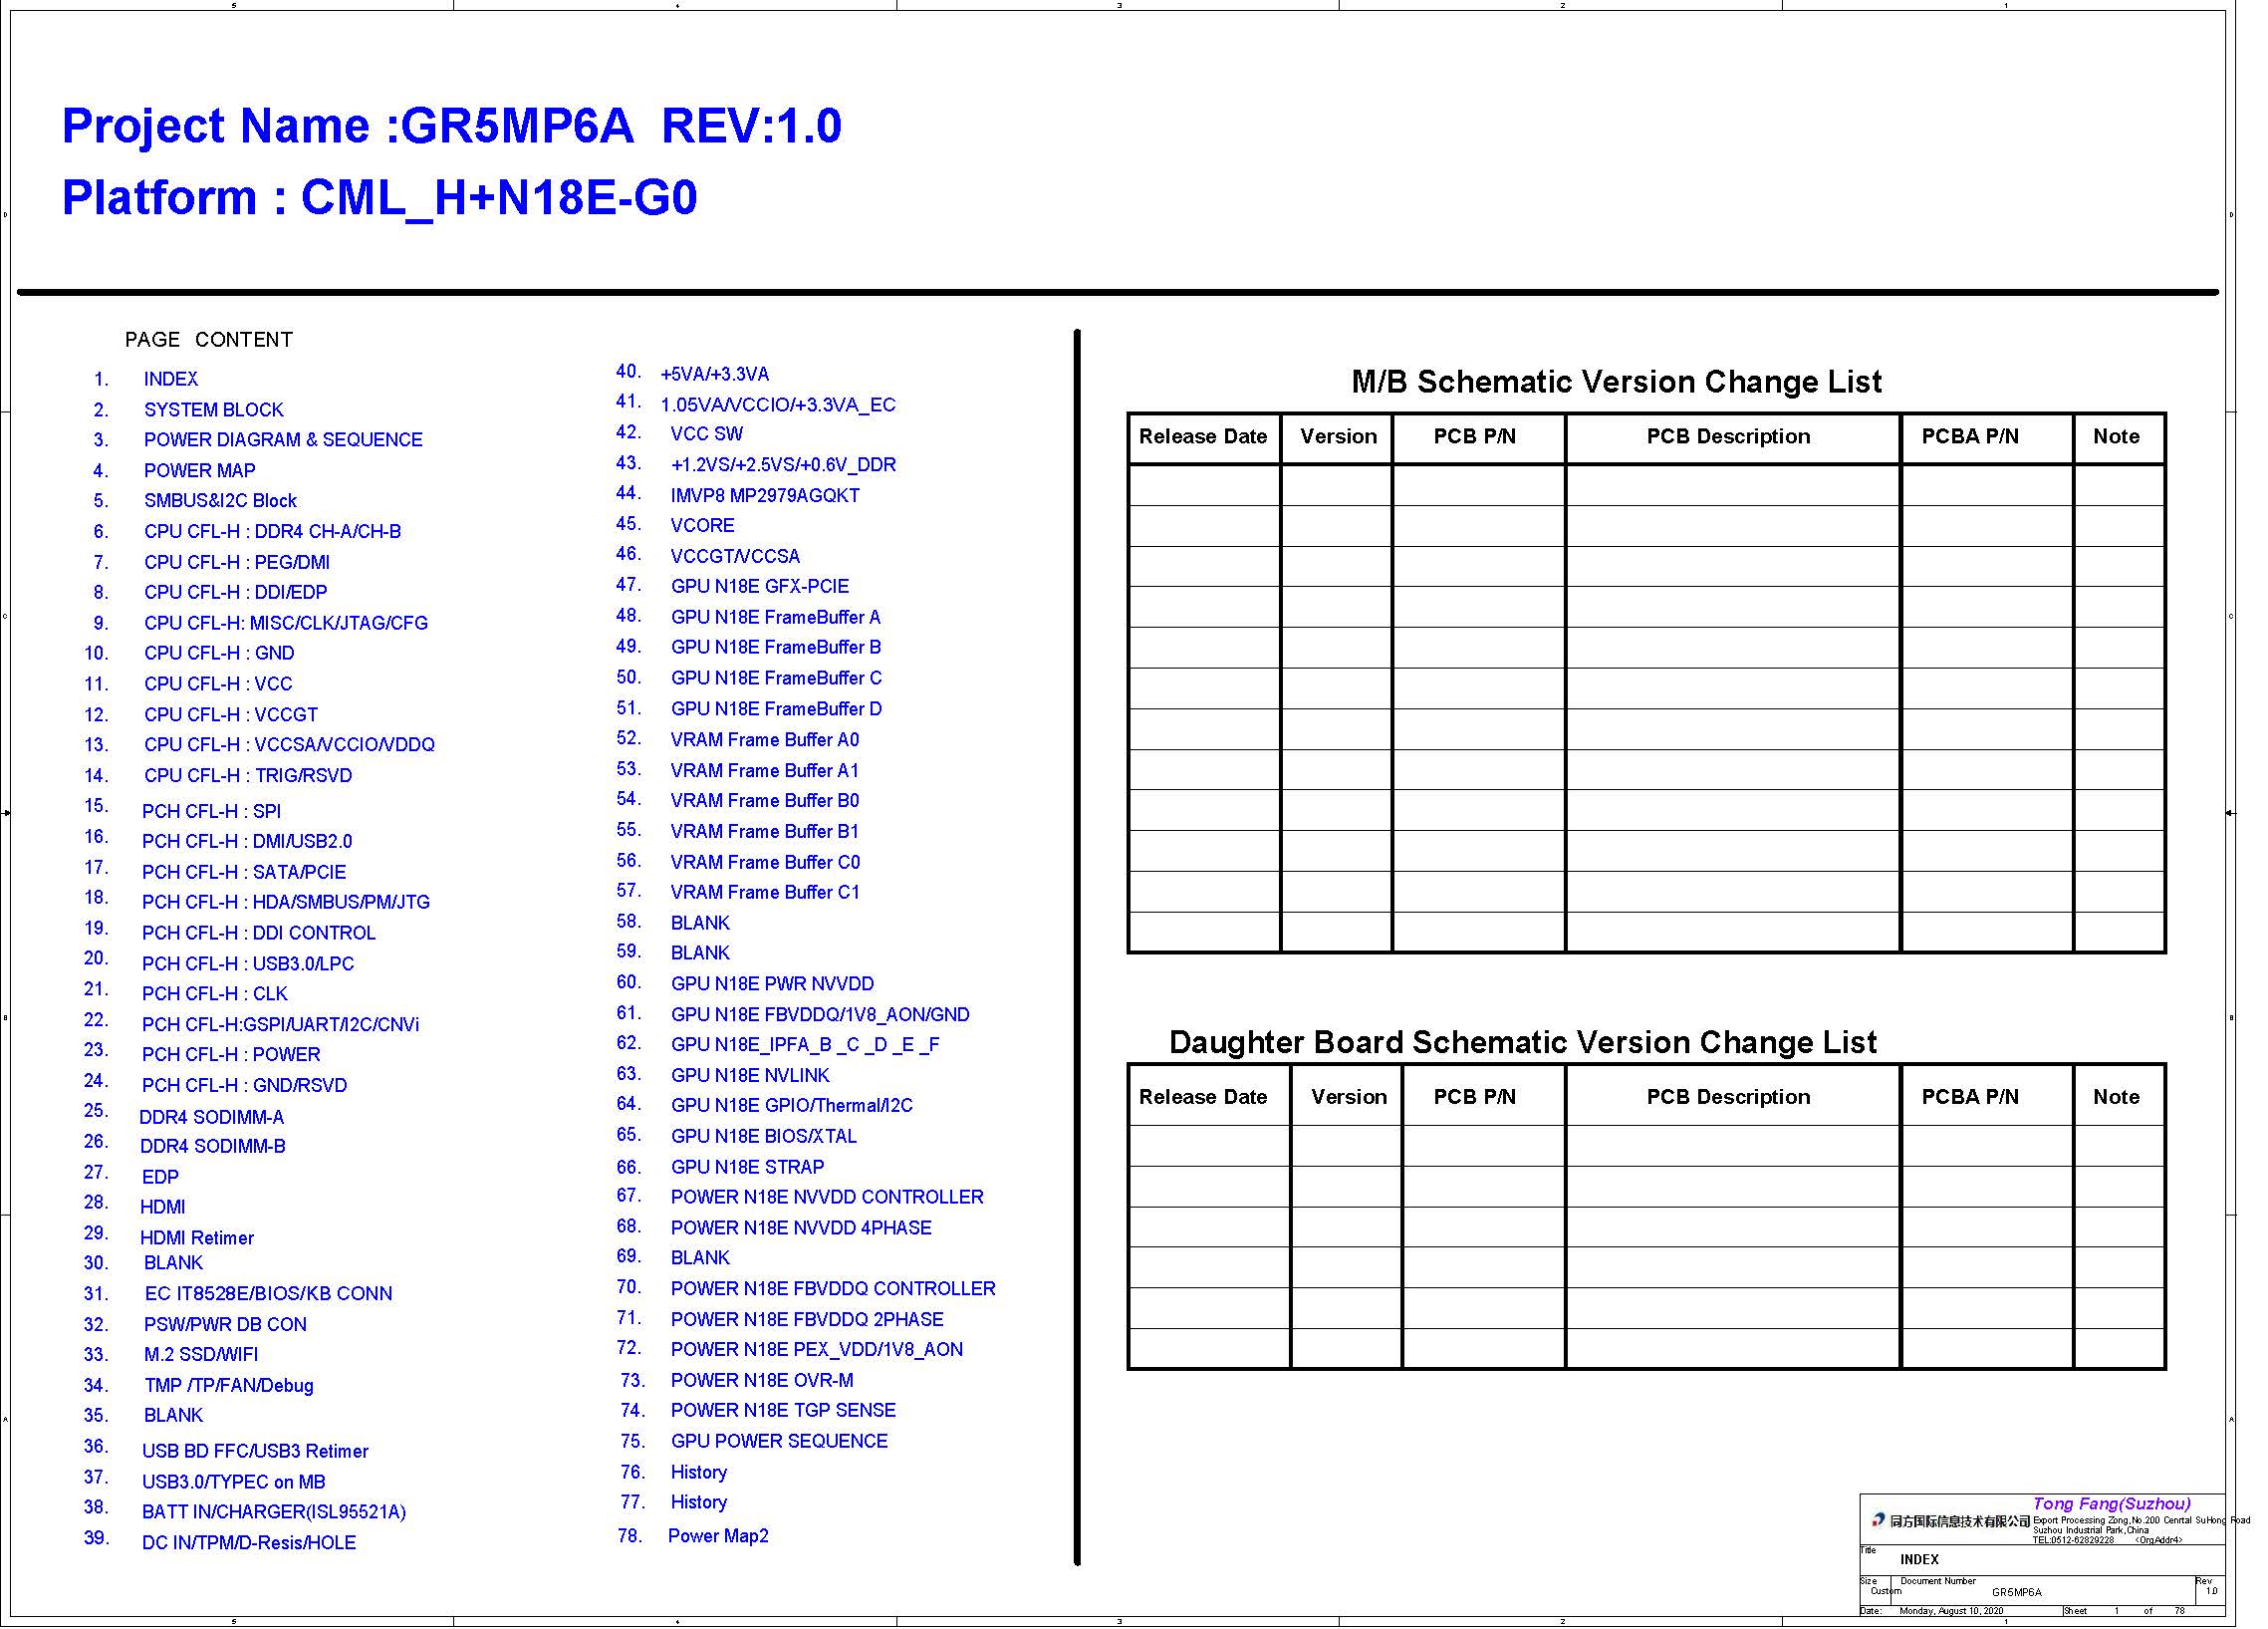Select the CPU CFL-H : VCCGT entry
The image size is (2268, 1629).
pyautogui.click(x=231, y=717)
